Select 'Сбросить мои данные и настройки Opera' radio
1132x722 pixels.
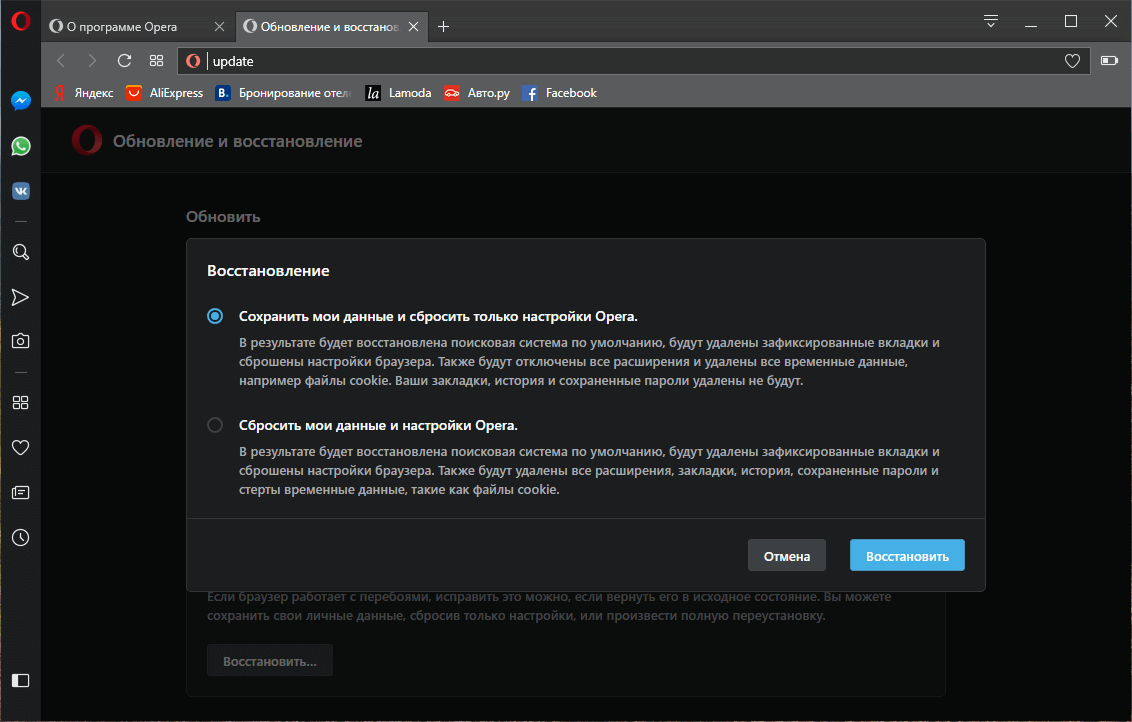[215, 425]
